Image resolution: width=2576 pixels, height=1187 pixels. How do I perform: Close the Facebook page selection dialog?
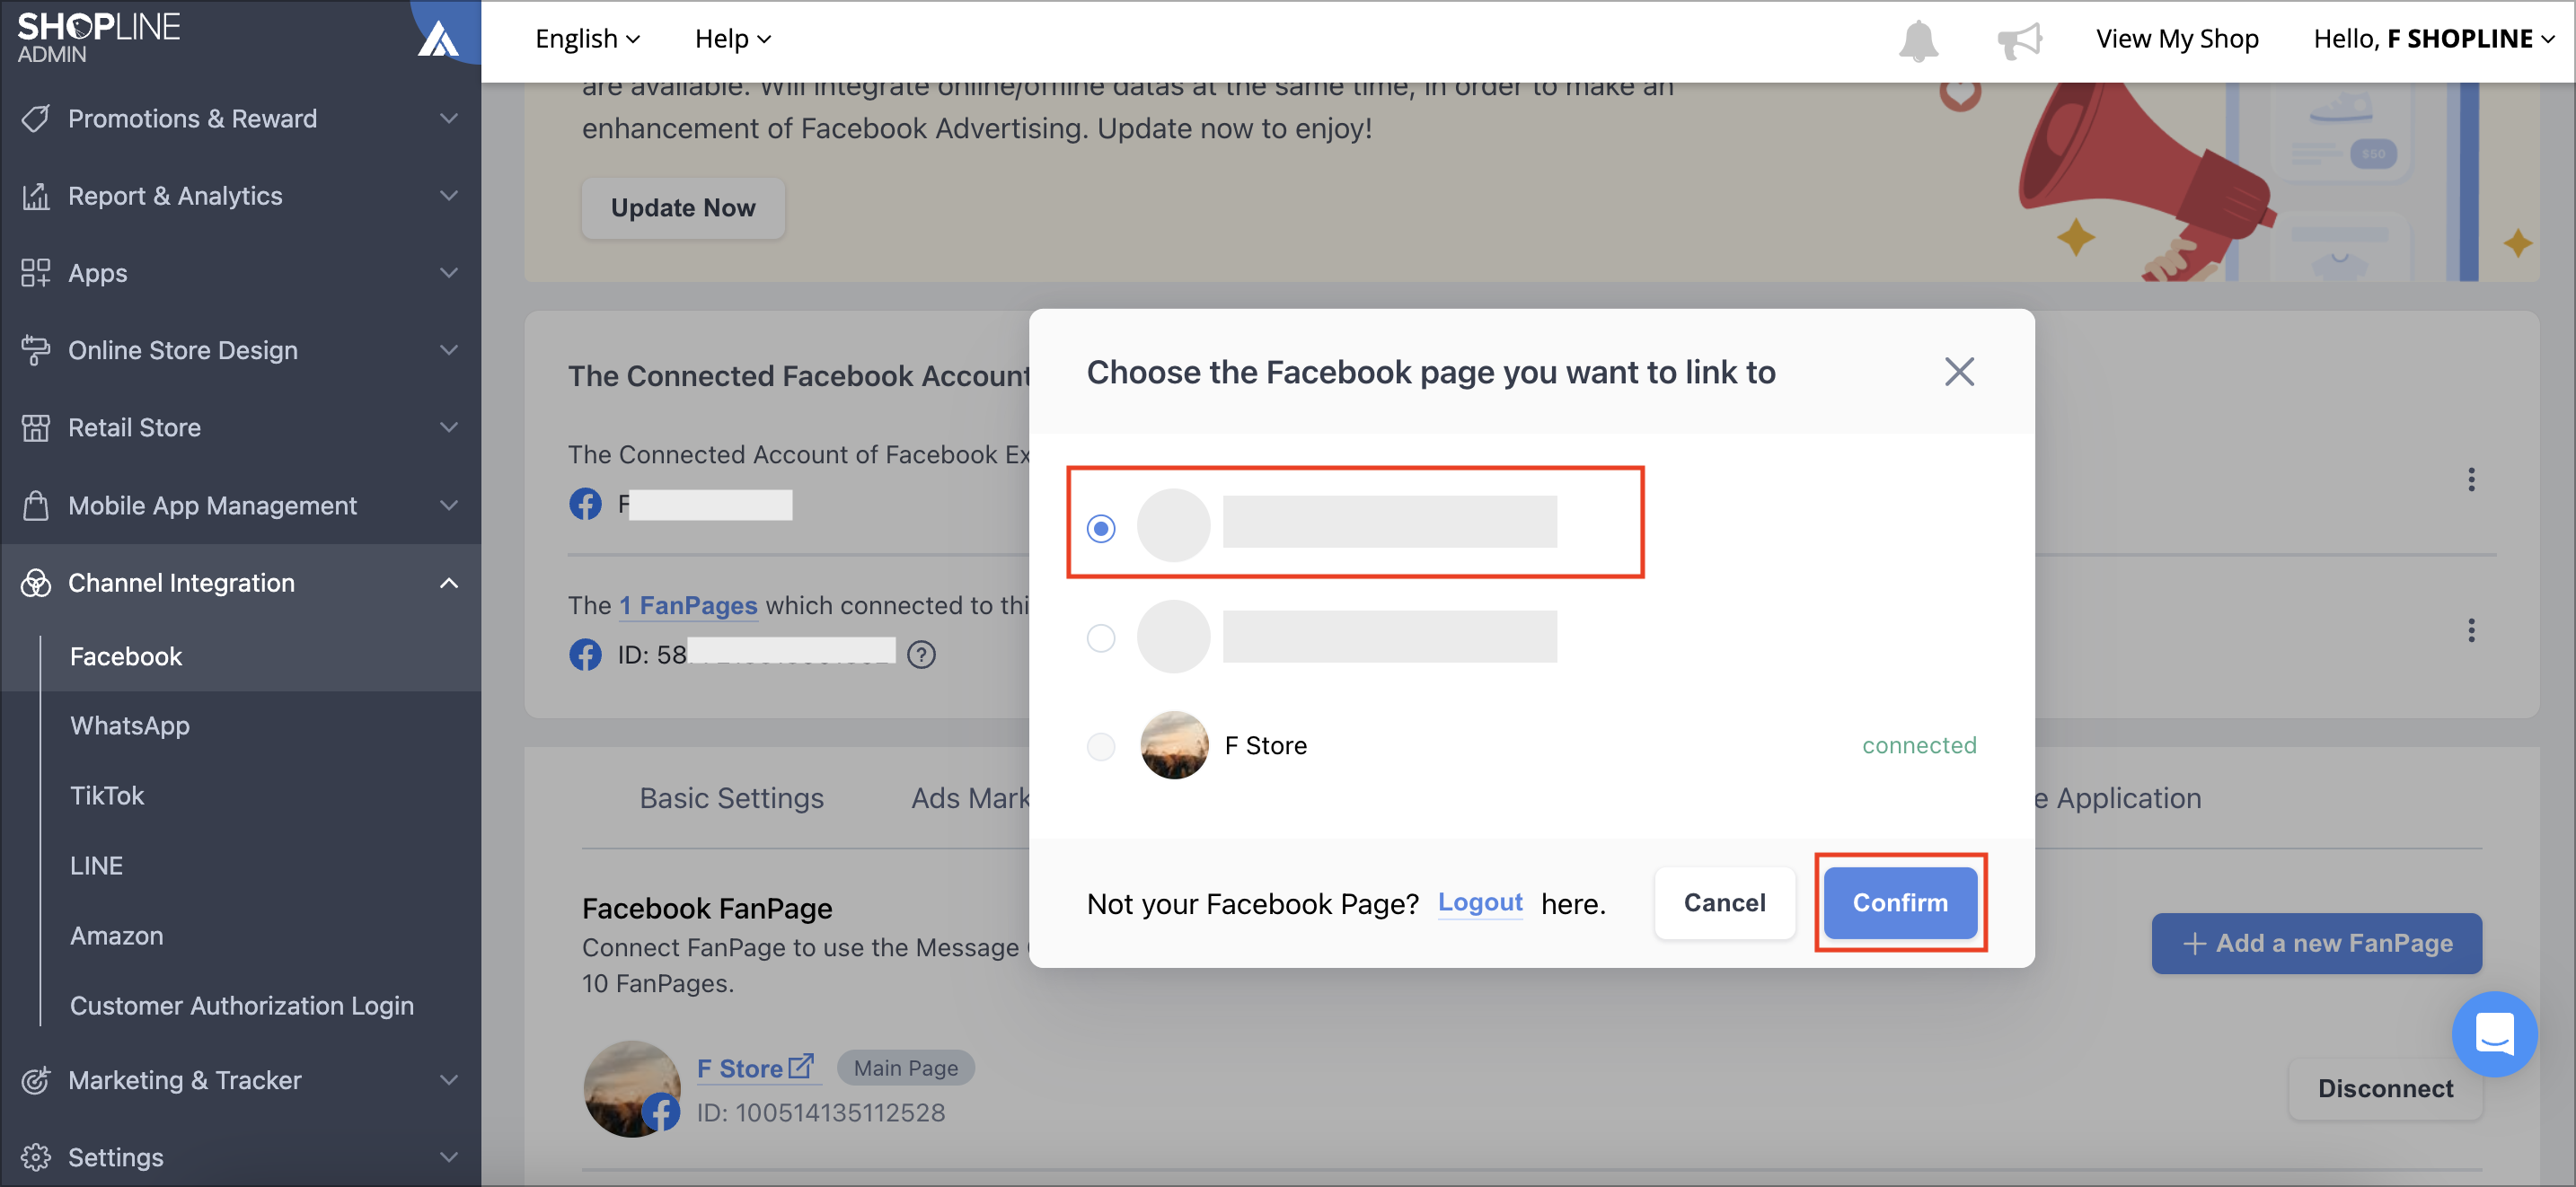1959,371
